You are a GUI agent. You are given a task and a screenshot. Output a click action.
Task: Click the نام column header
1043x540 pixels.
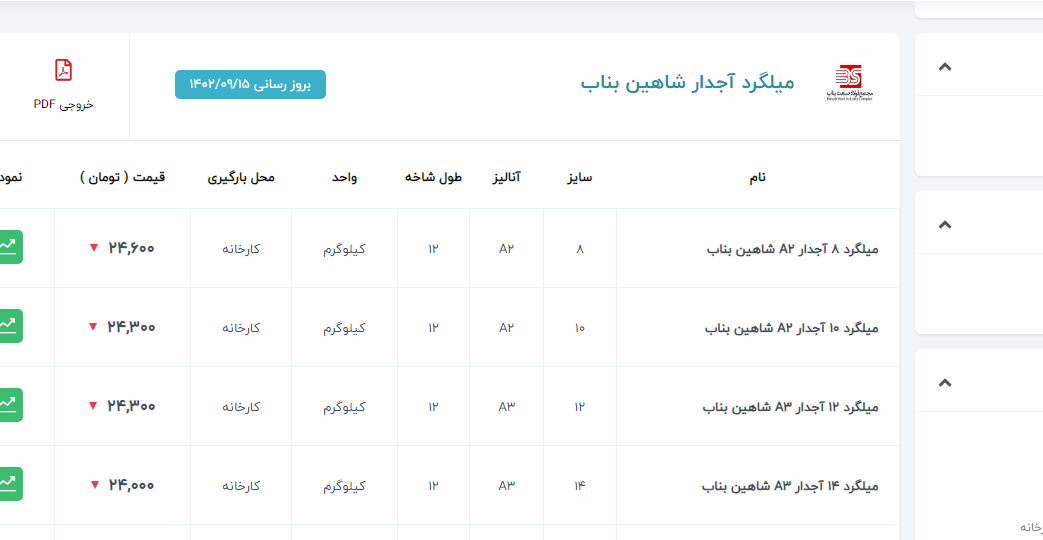pos(757,177)
